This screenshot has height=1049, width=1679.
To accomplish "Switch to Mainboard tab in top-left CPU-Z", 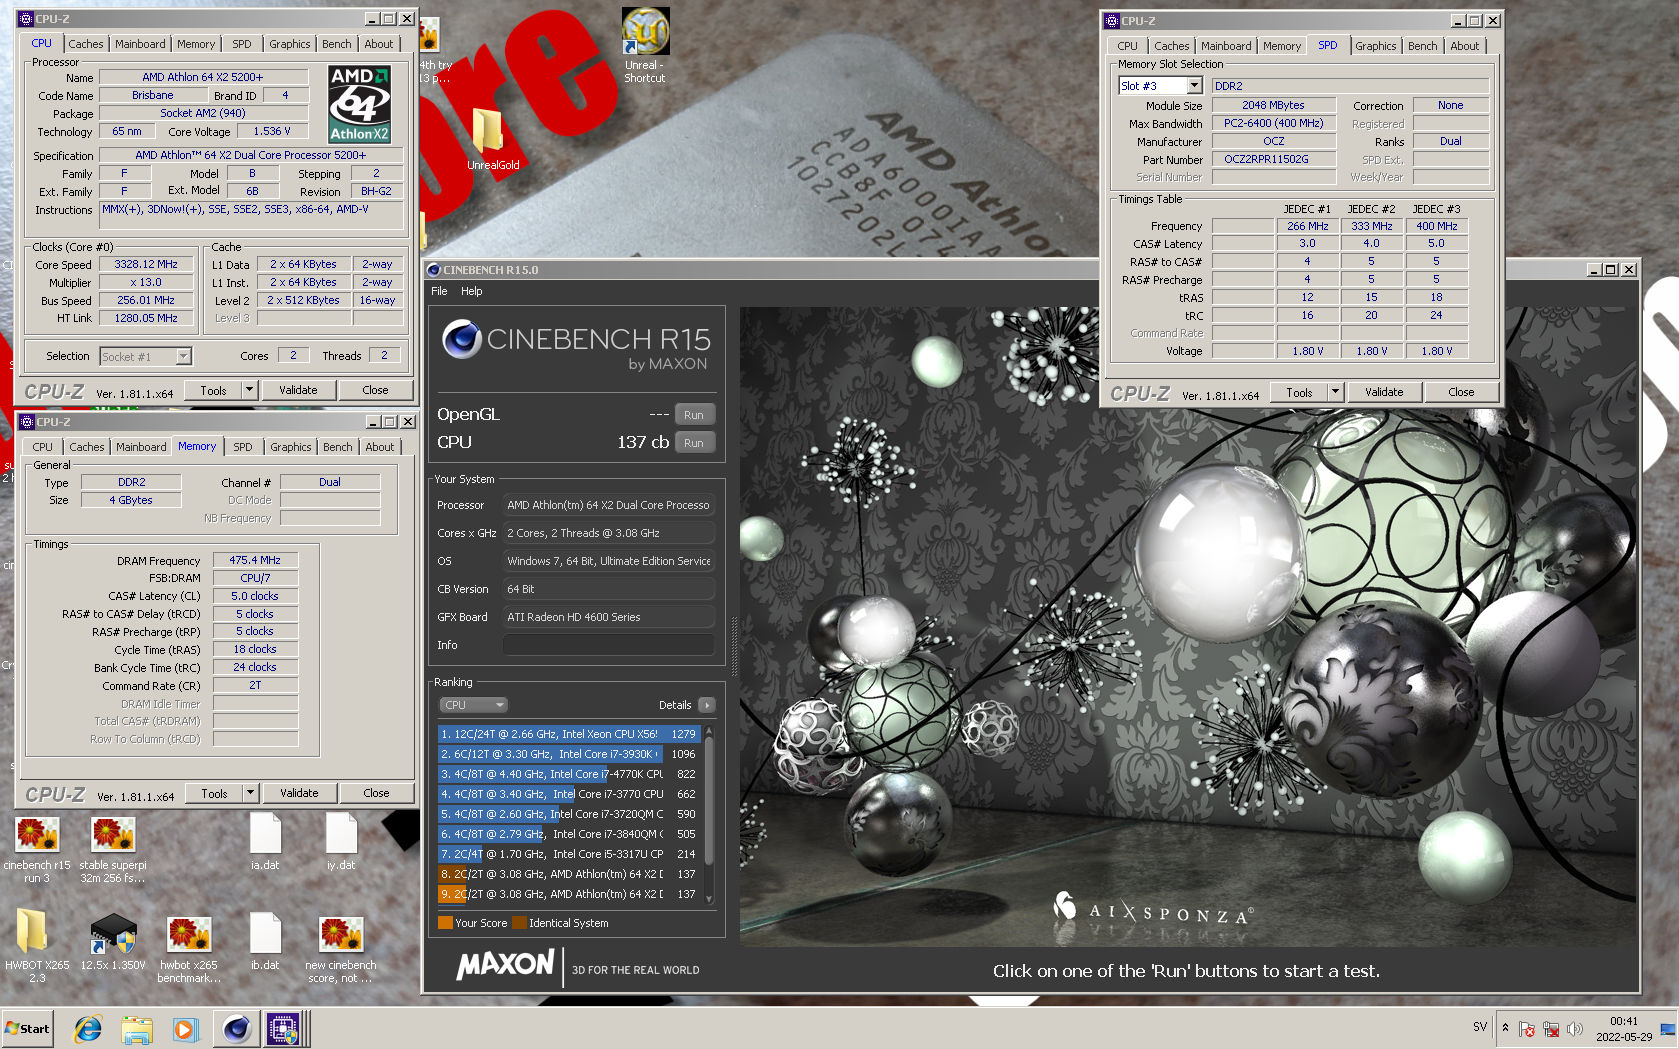I will [140, 44].
